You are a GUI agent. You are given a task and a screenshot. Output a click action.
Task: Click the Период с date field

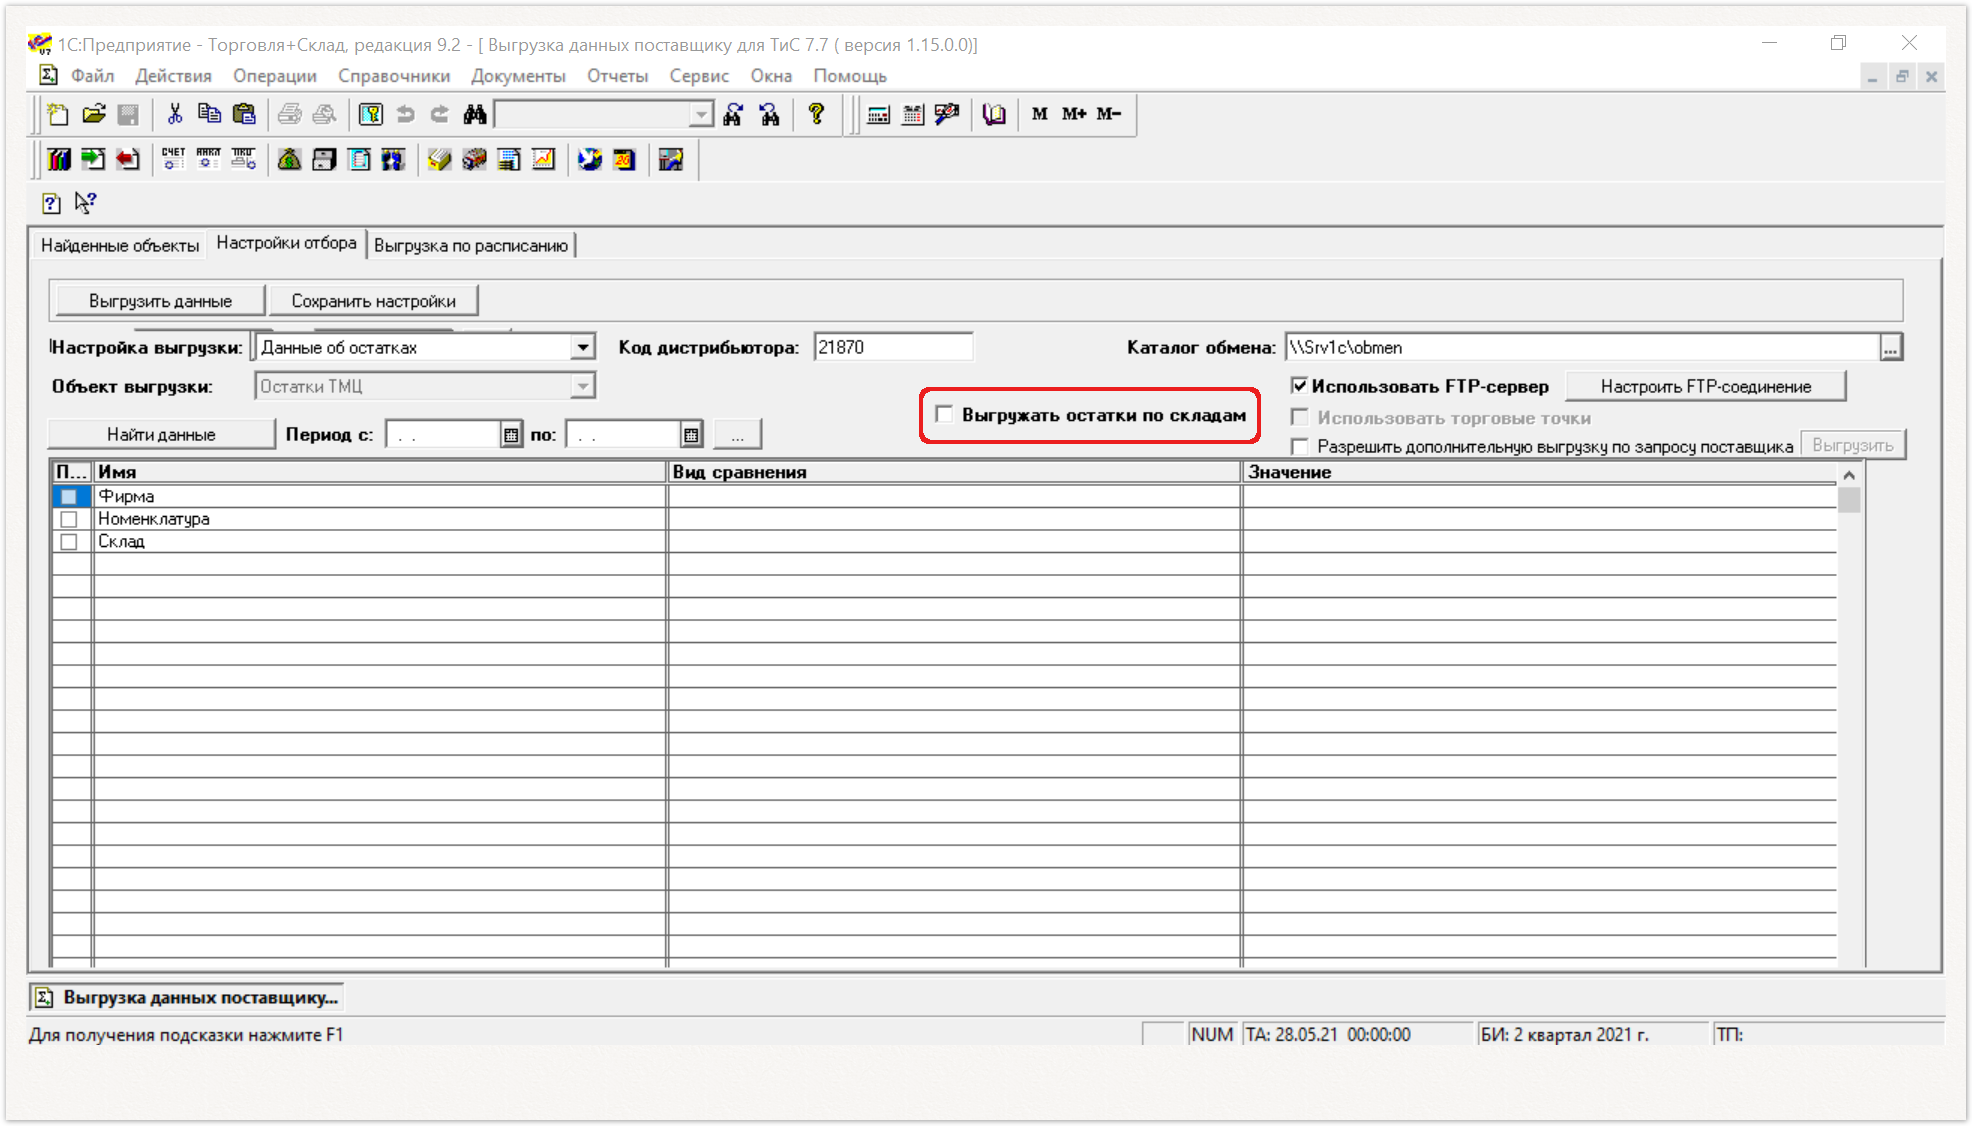[443, 435]
